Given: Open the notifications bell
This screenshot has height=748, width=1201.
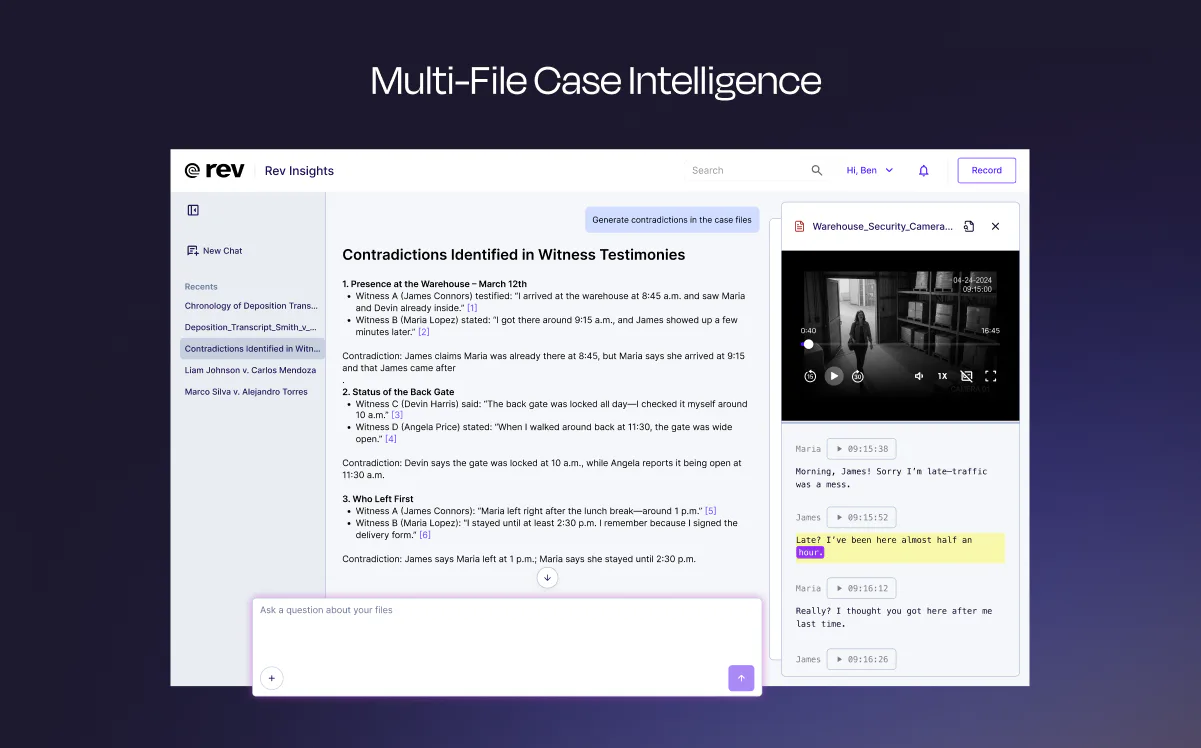Looking at the screenshot, I should pyautogui.click(x=923, y=171).
